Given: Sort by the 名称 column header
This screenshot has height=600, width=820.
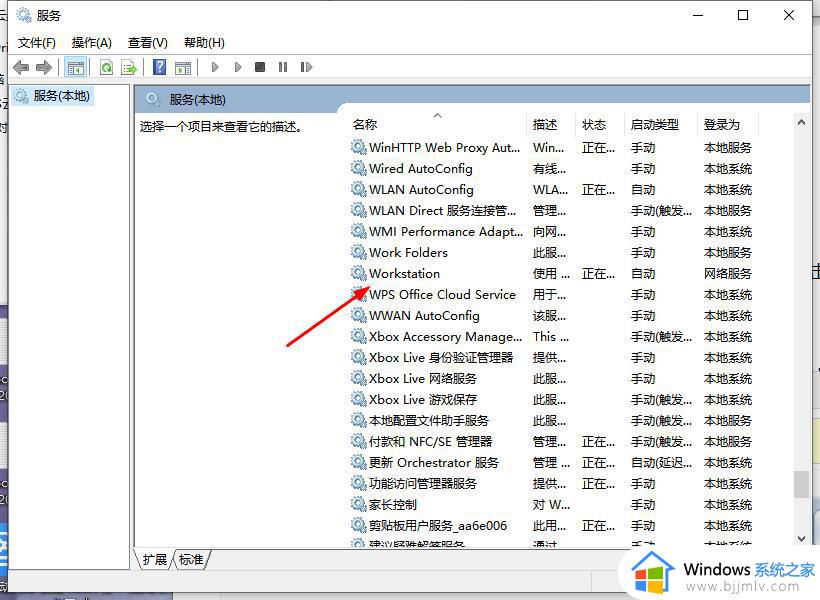Looking at the screenshot, I should (365, 124).
